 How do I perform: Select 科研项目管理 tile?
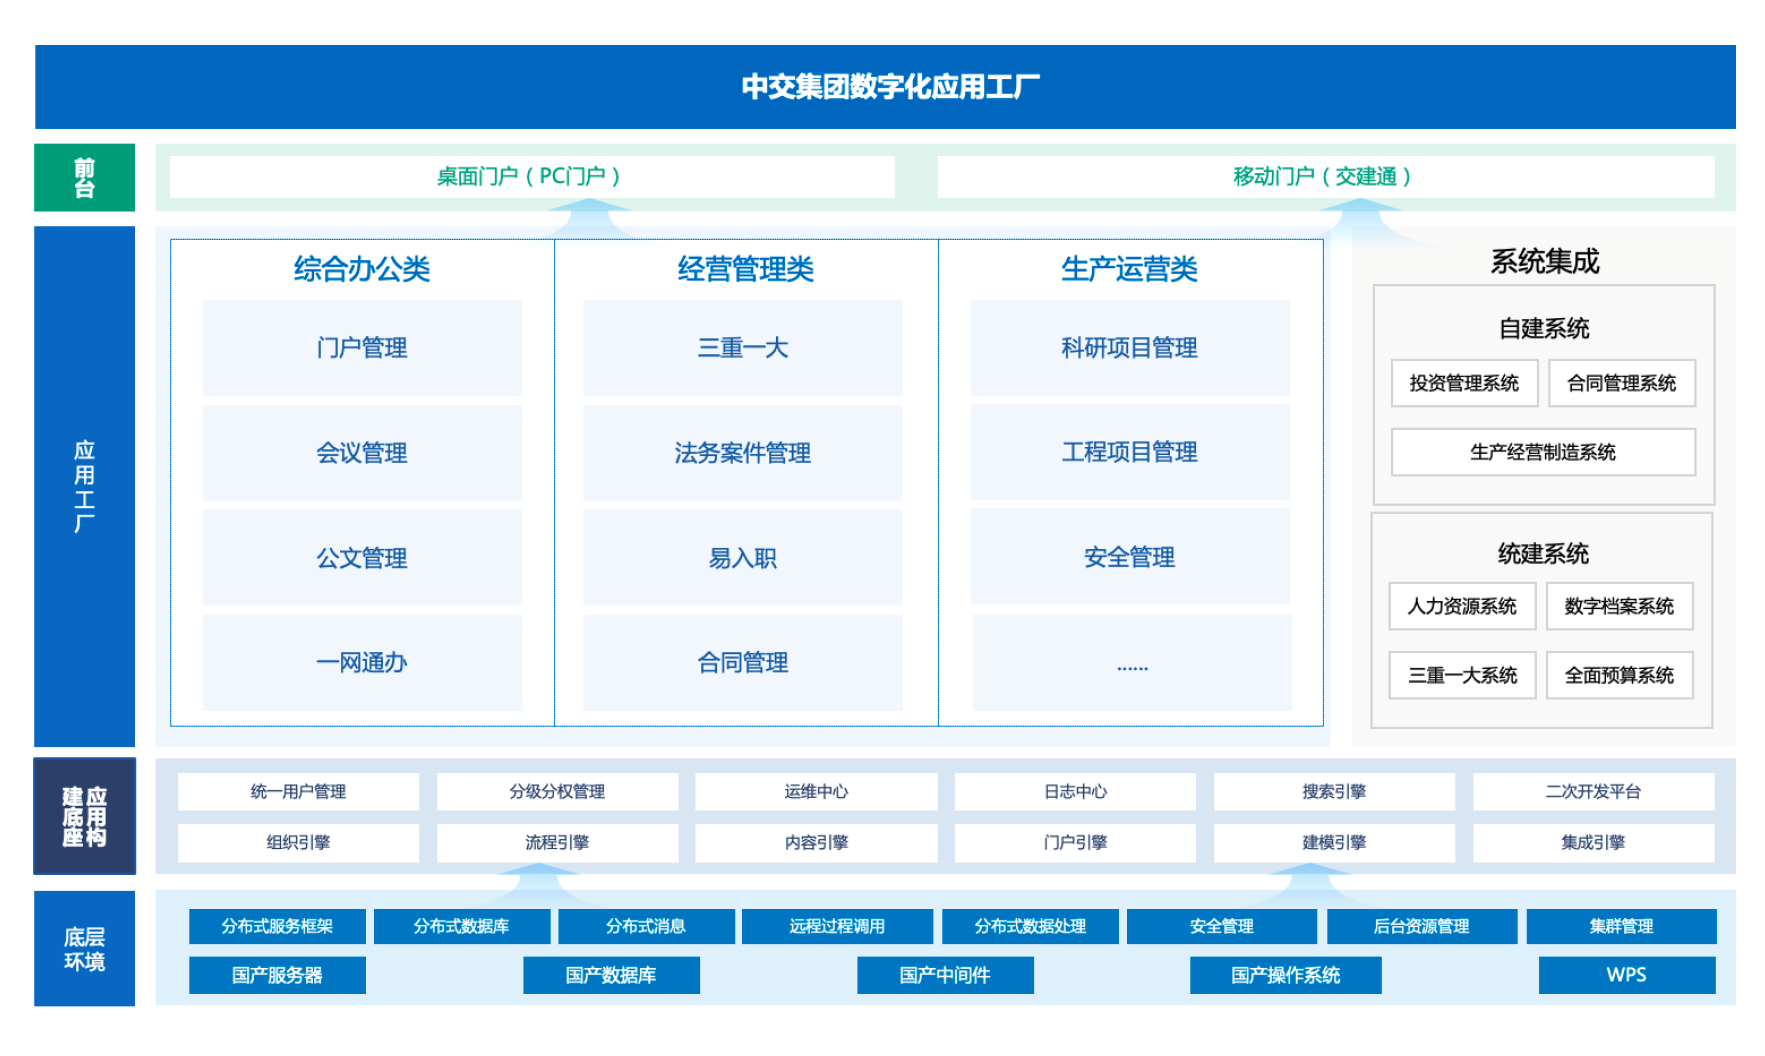(1129, 348)
